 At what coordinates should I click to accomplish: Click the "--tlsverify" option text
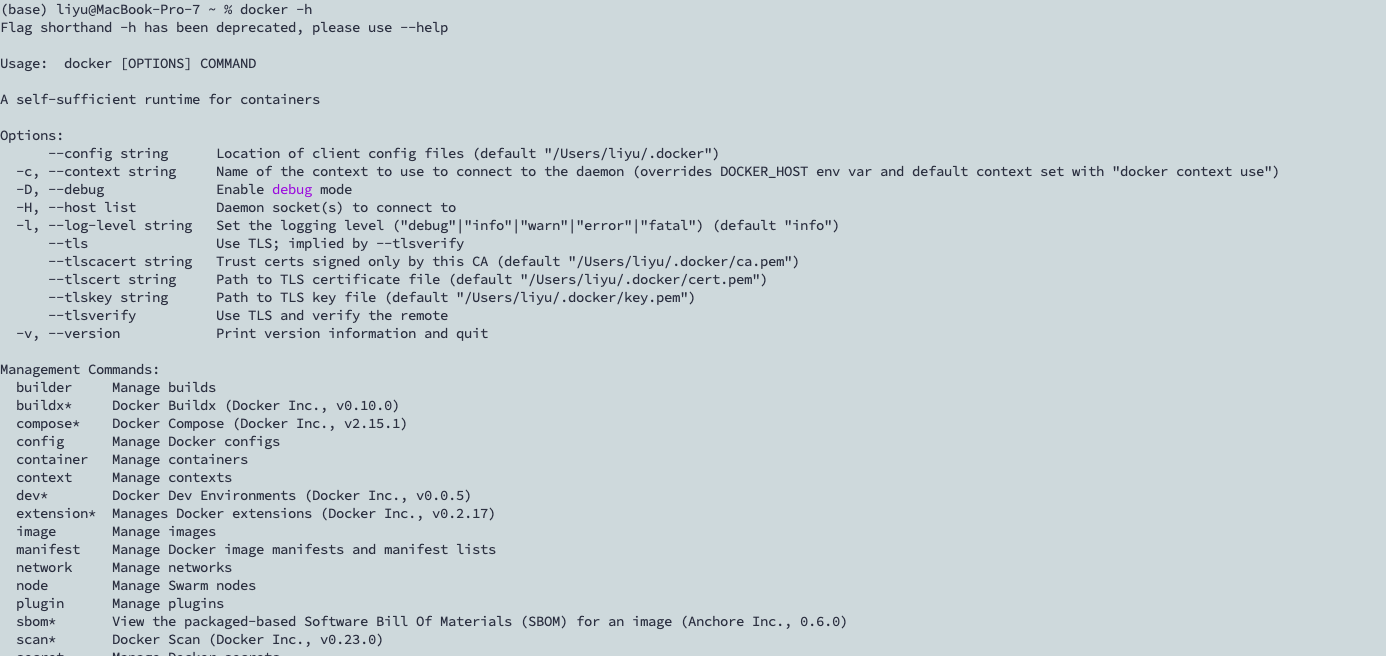pyautogui.click(x=92, y=316)
